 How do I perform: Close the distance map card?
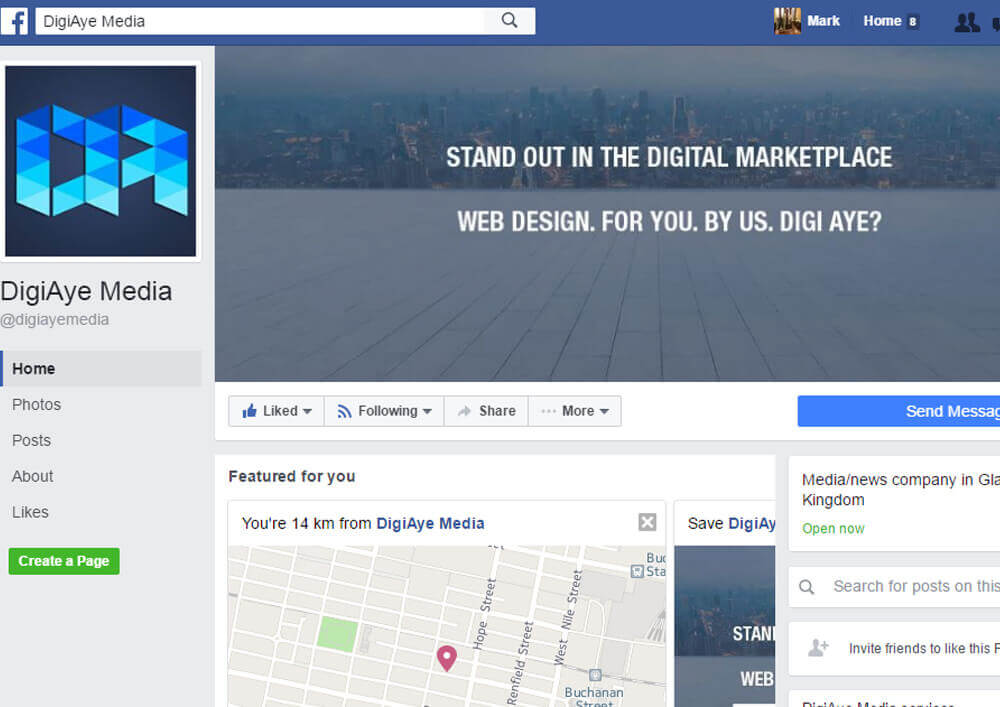tap(647, 522)
